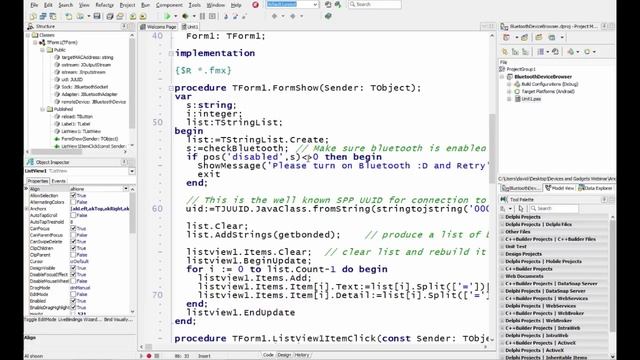Screen dimensions: 640x360
Task: Open the Object Inspector component selector dropdown
Action: 132,171
